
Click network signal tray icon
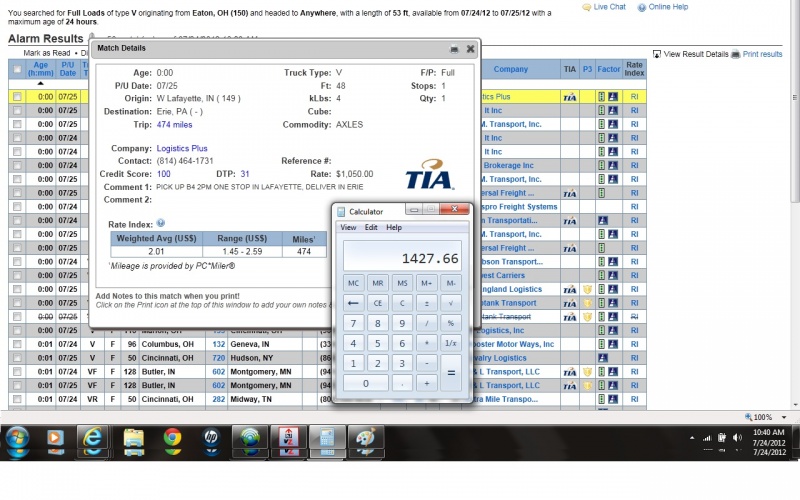coord(707,438)
